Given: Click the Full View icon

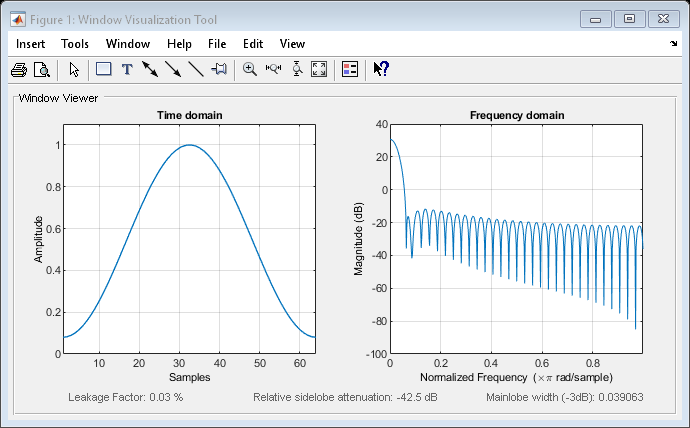Looking at the screenshot, I should [319, 70].
